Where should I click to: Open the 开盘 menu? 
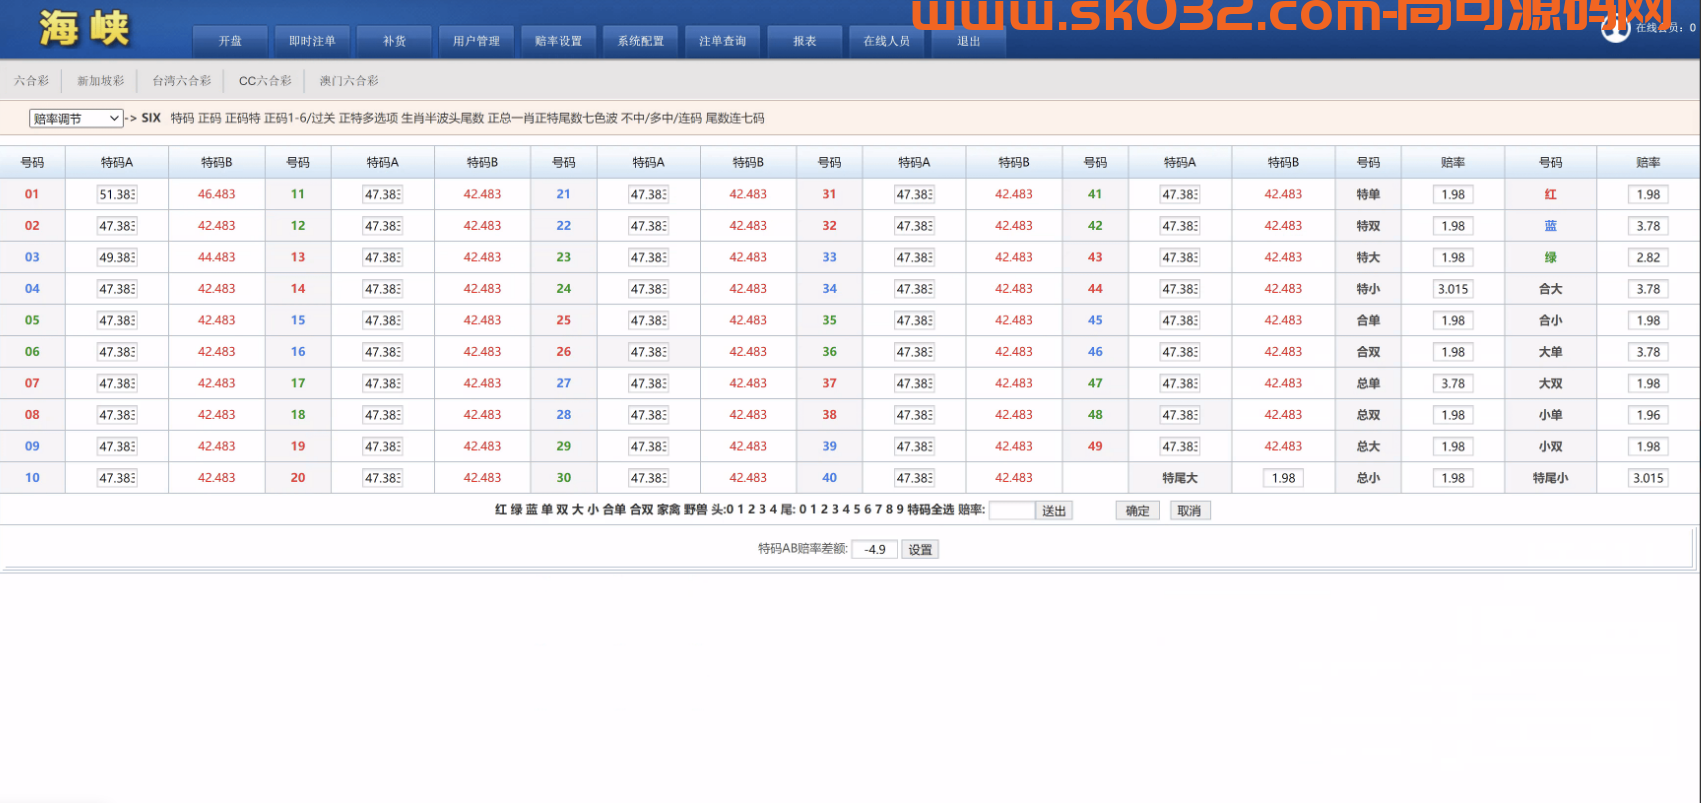click(230, 41)
